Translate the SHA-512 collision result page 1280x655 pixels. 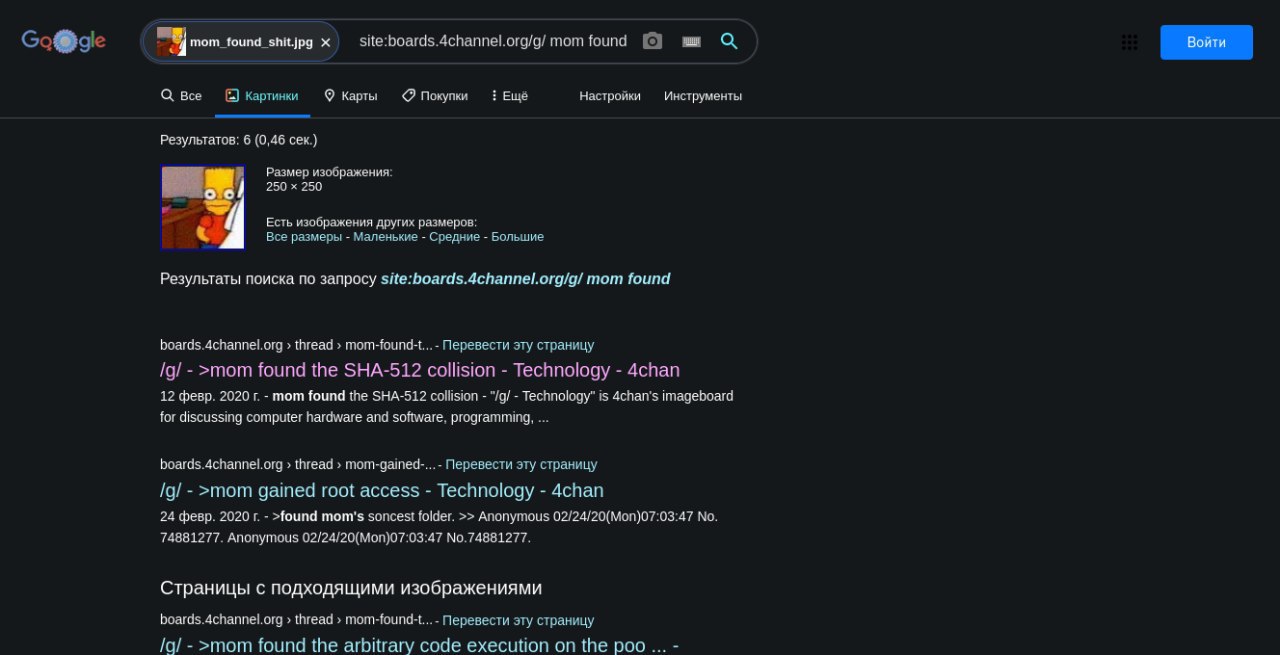[518, 345]
